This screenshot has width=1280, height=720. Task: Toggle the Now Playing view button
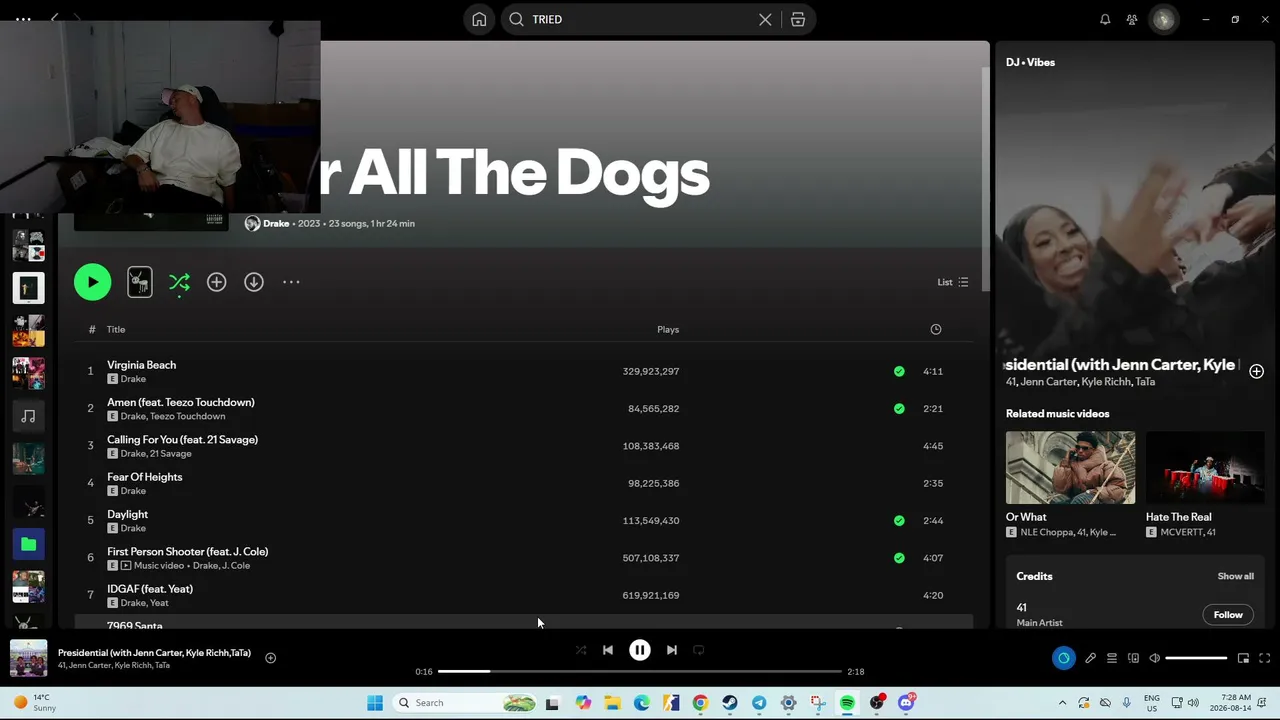1063,658
